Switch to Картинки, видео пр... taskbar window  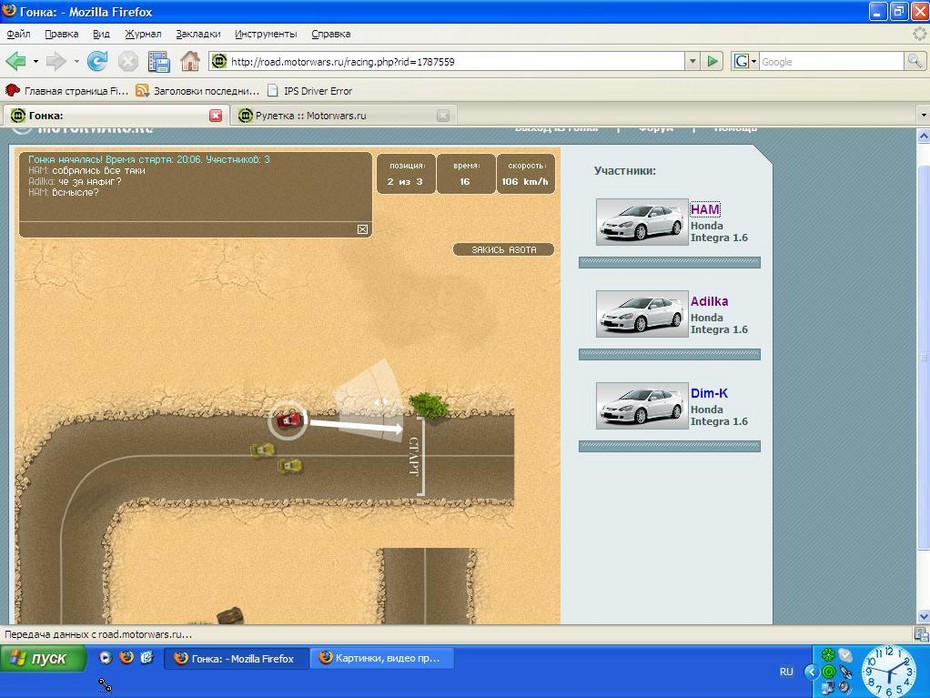(381, 658)
